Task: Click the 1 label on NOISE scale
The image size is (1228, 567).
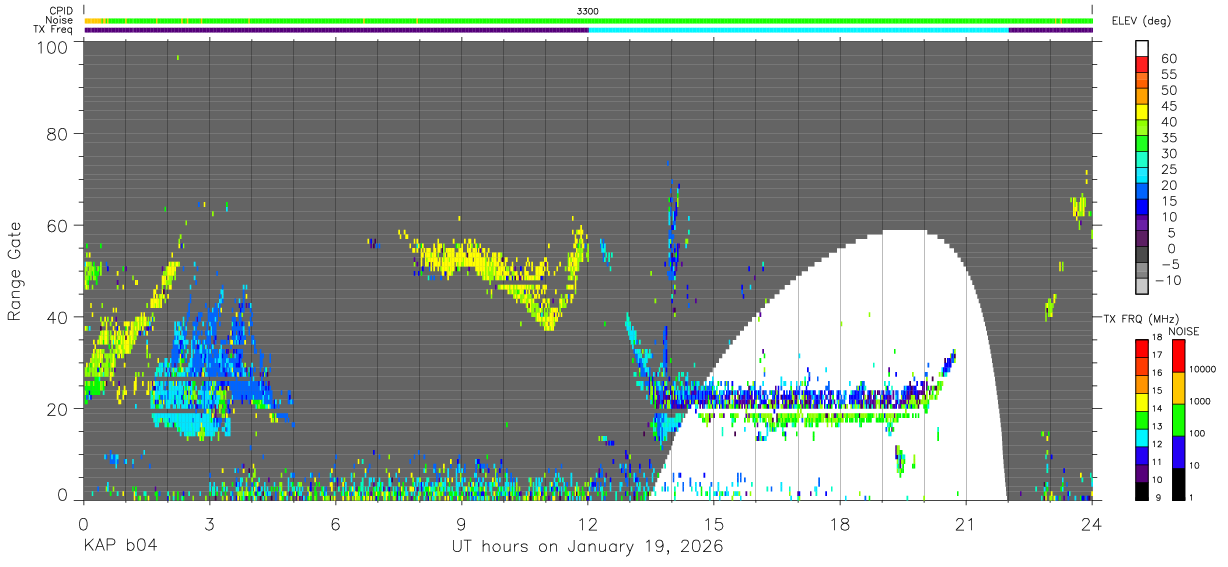Action: [x=1192, y=498]
